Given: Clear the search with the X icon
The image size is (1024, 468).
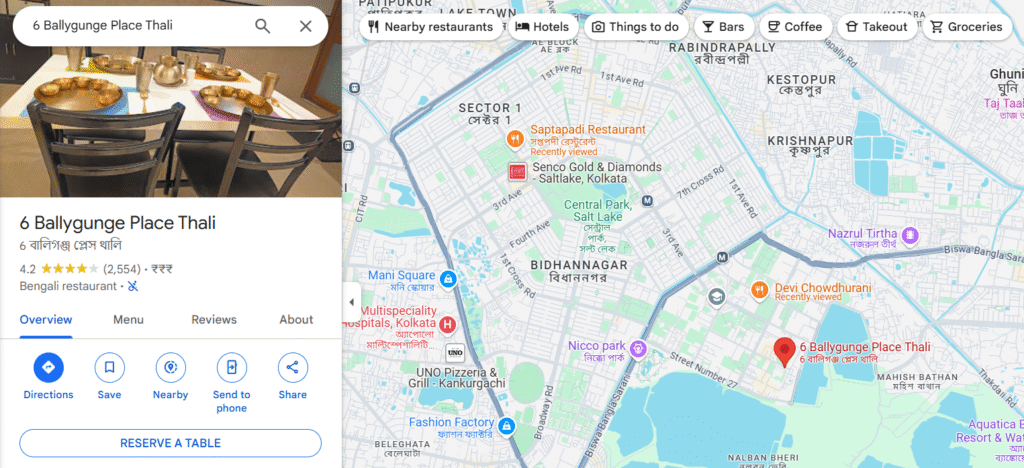Looking at the screenshot, I should [x=306, y=26].
